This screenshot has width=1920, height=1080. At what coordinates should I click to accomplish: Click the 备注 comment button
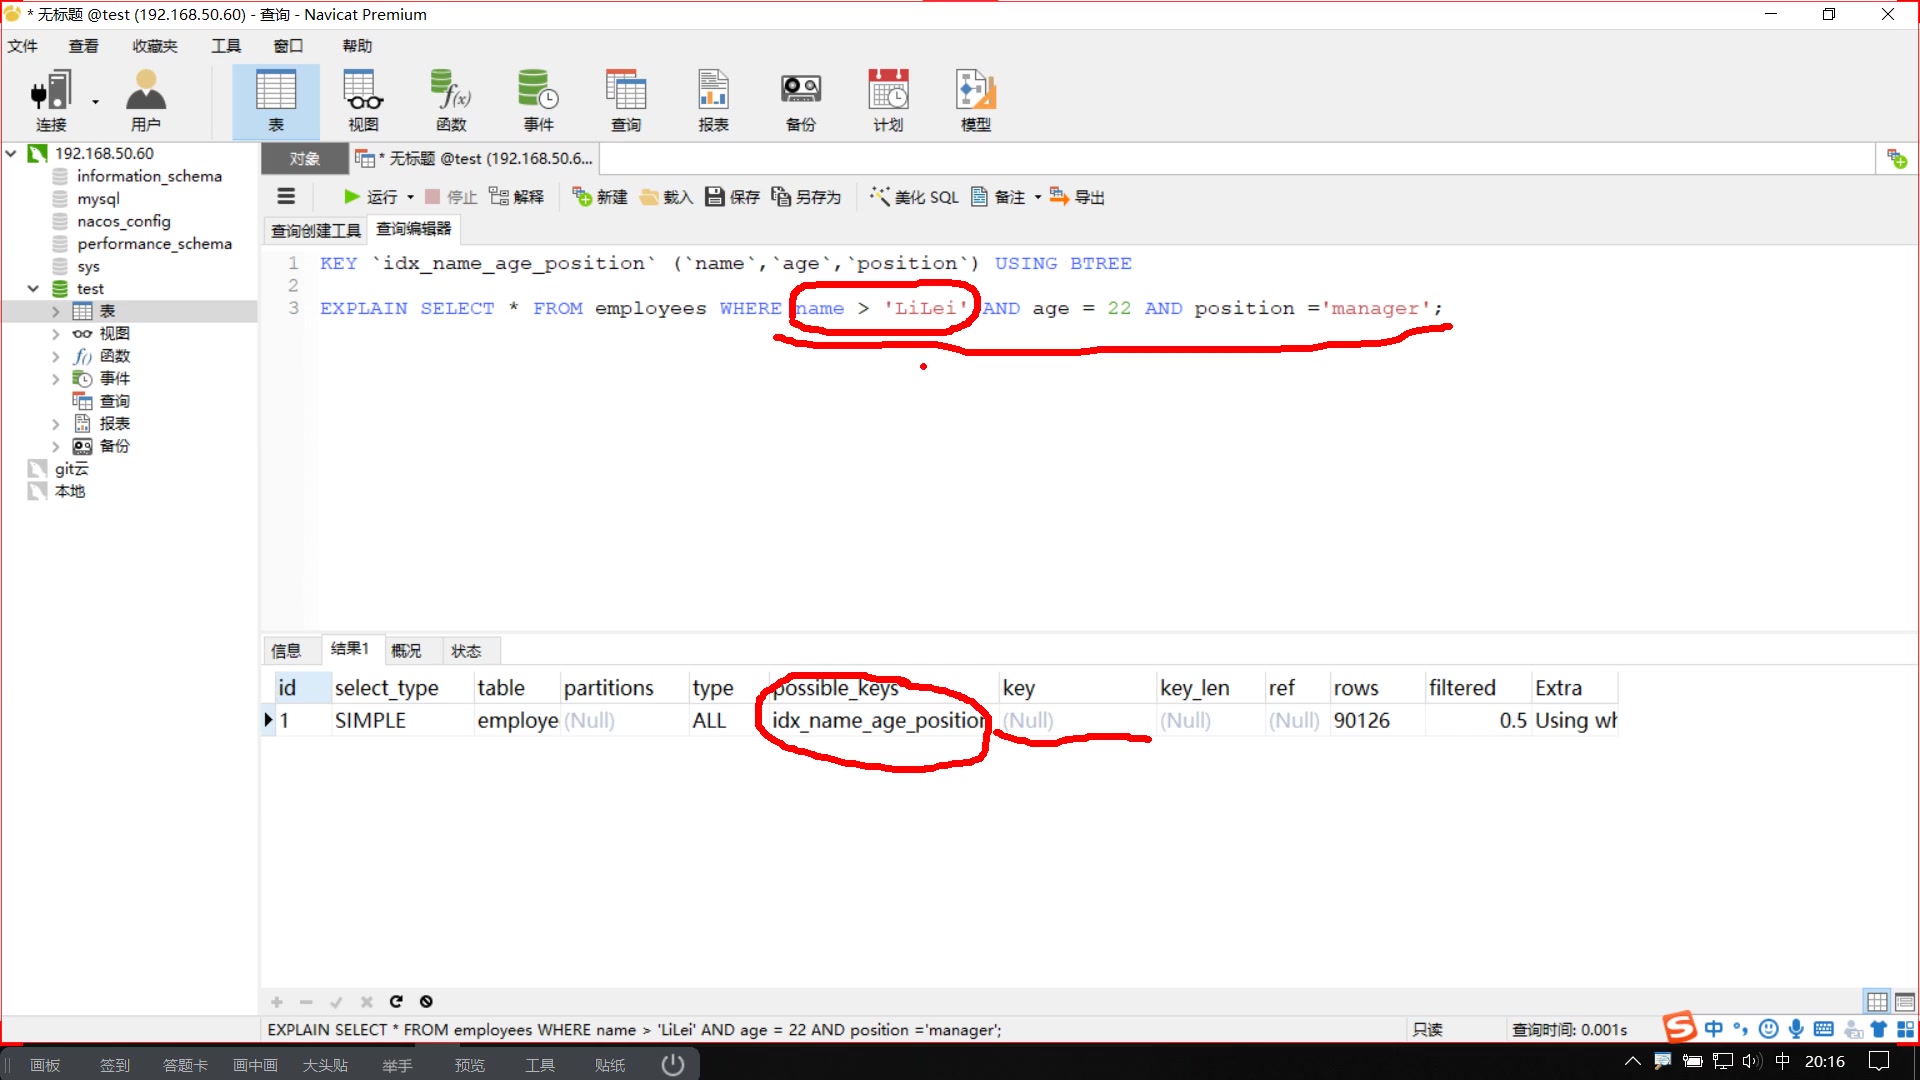pyautogui.click(x=999, y=197)
